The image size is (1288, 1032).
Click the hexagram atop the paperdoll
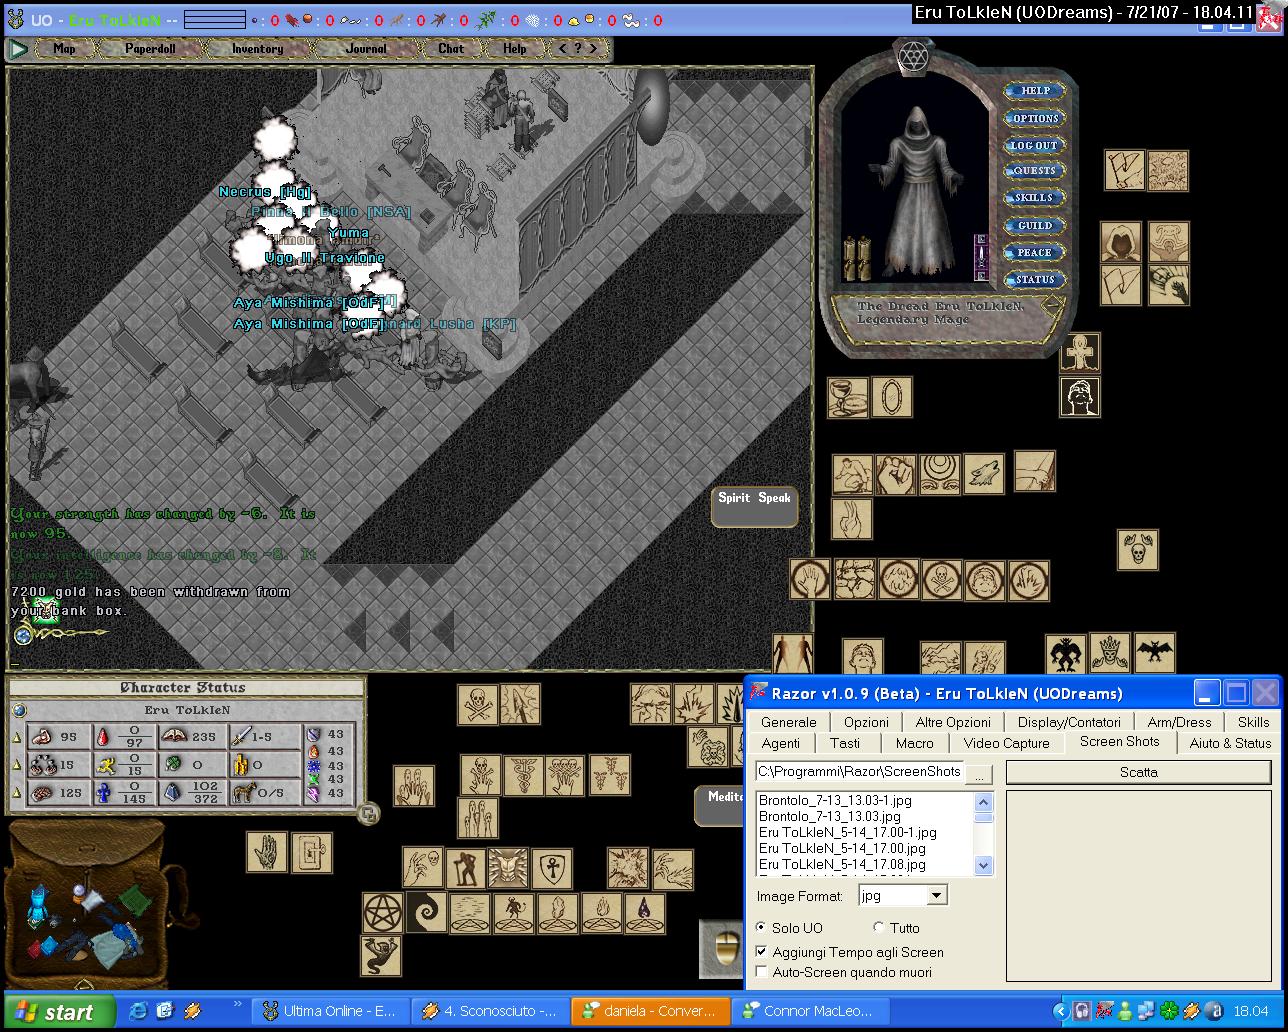click(912, 57)
